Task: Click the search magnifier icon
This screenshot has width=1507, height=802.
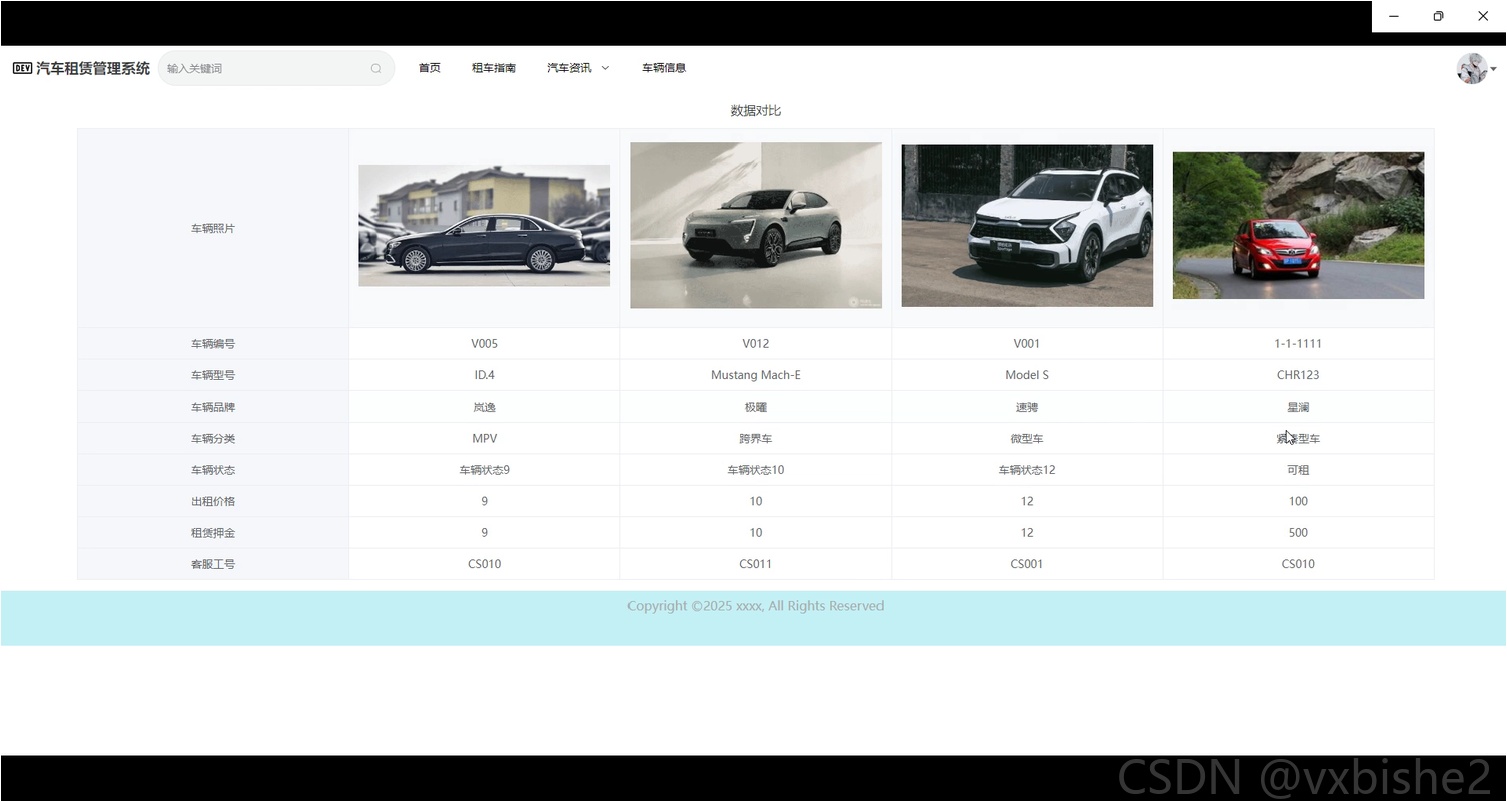Action: click(376, 69)
